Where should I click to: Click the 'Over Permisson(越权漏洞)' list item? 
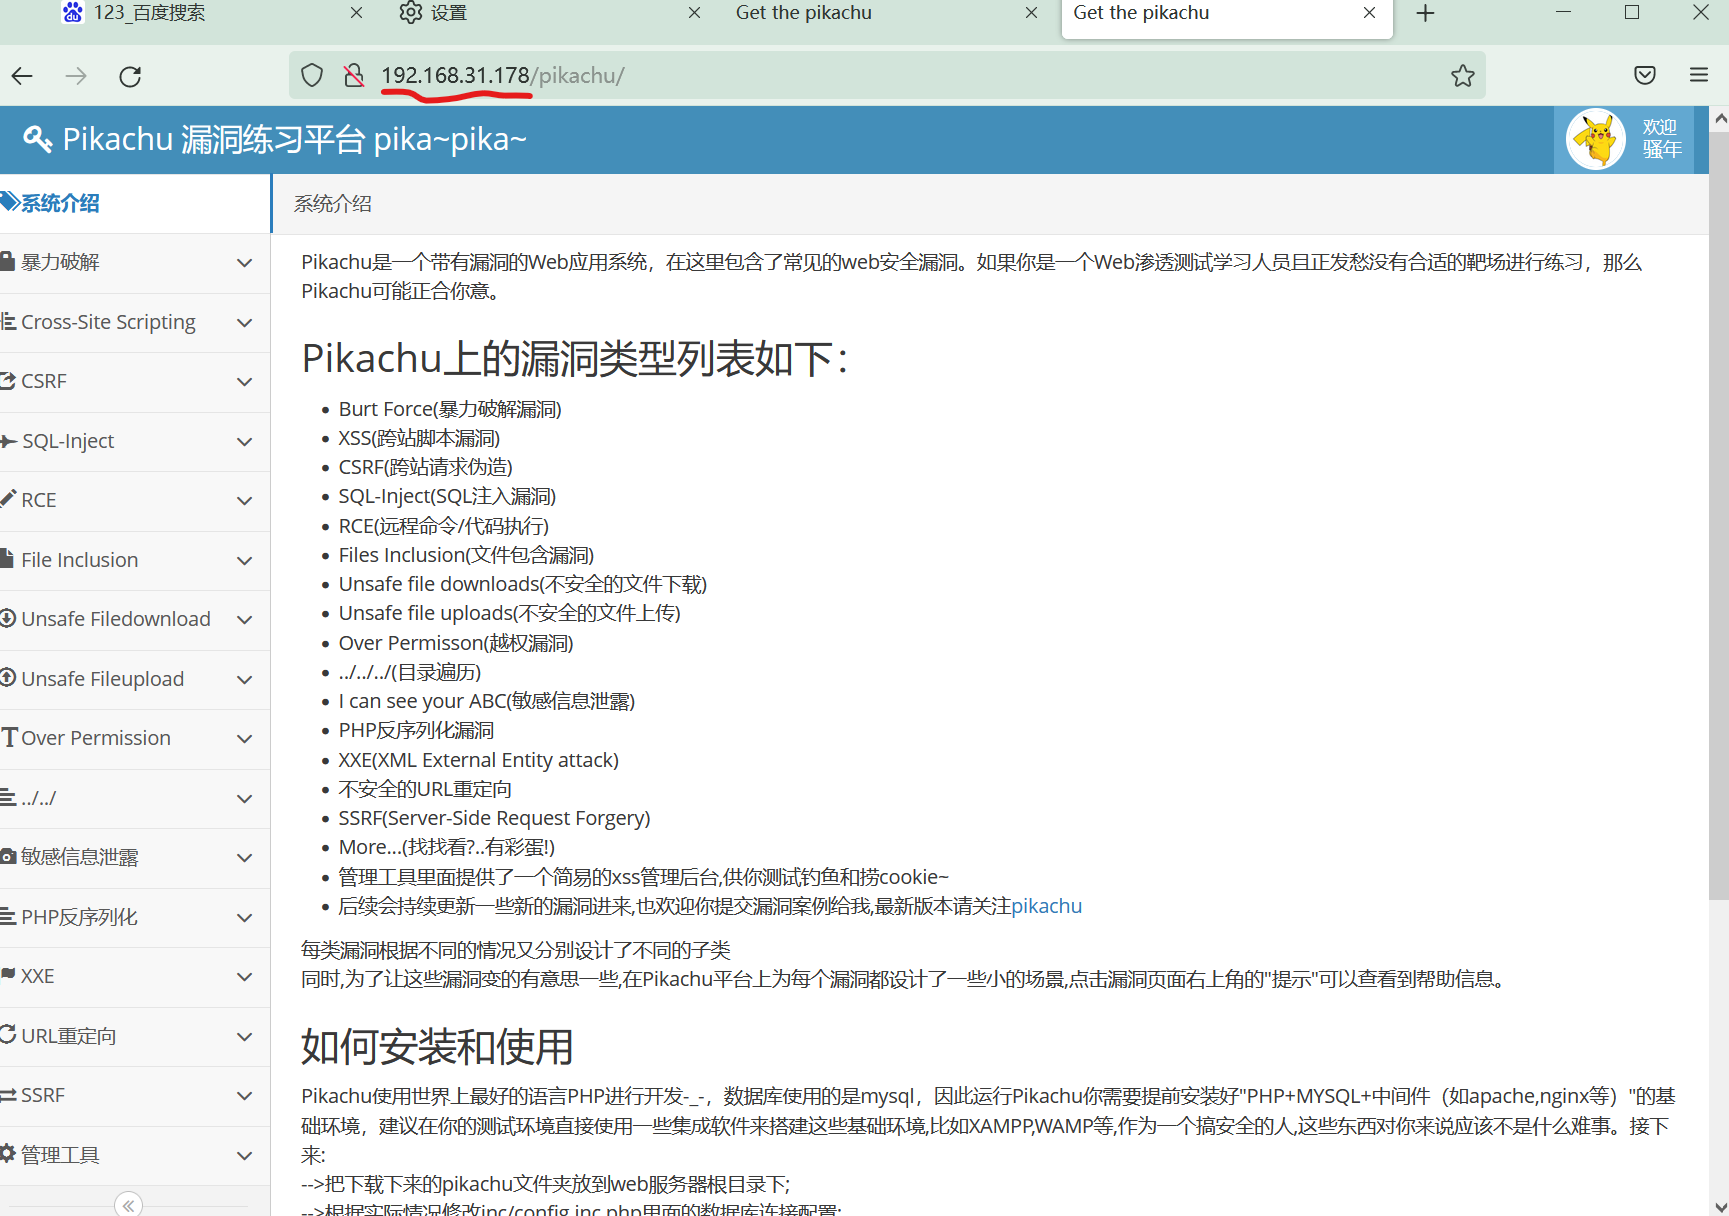pos(456,643)
